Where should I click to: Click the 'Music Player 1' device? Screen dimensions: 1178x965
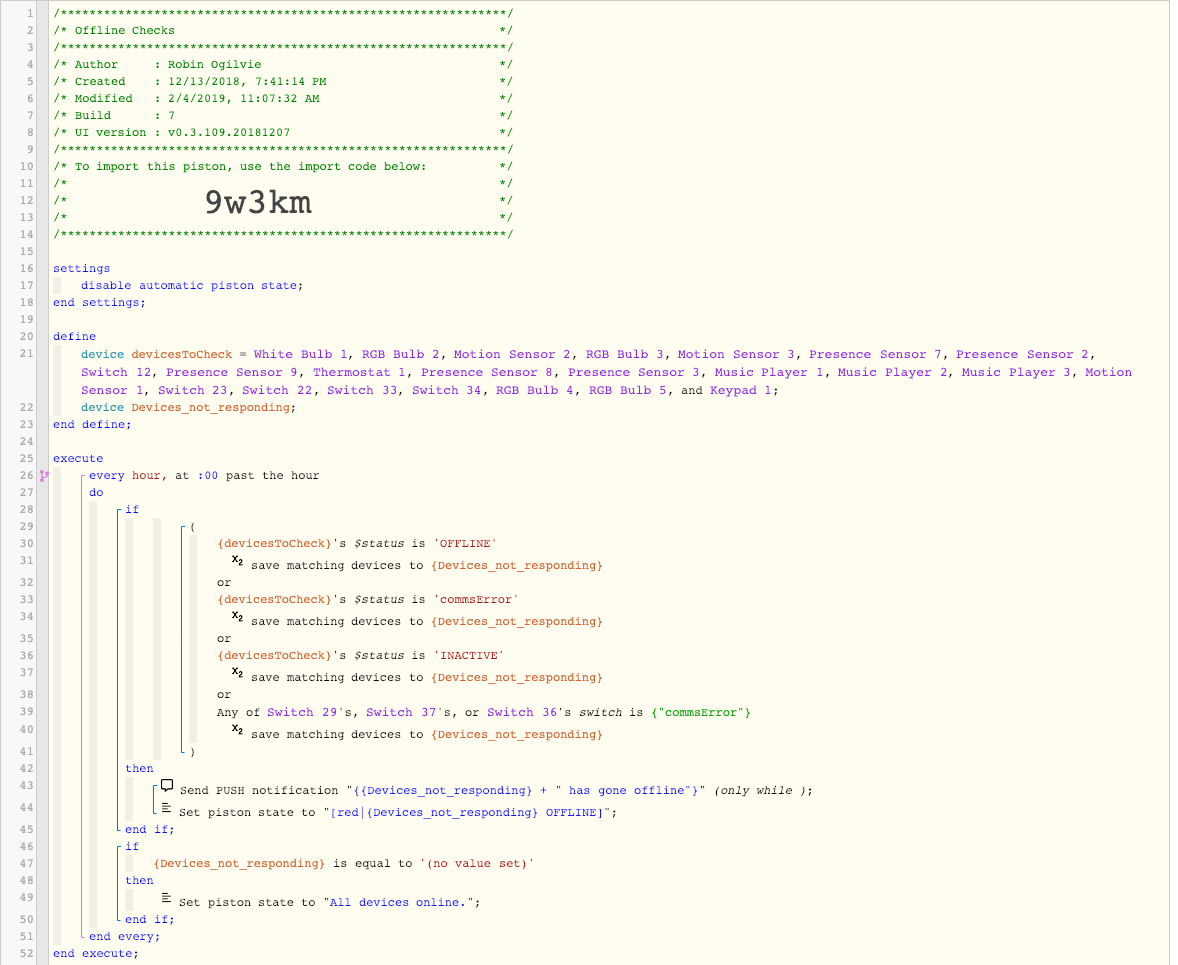click(x=769, y=373)
